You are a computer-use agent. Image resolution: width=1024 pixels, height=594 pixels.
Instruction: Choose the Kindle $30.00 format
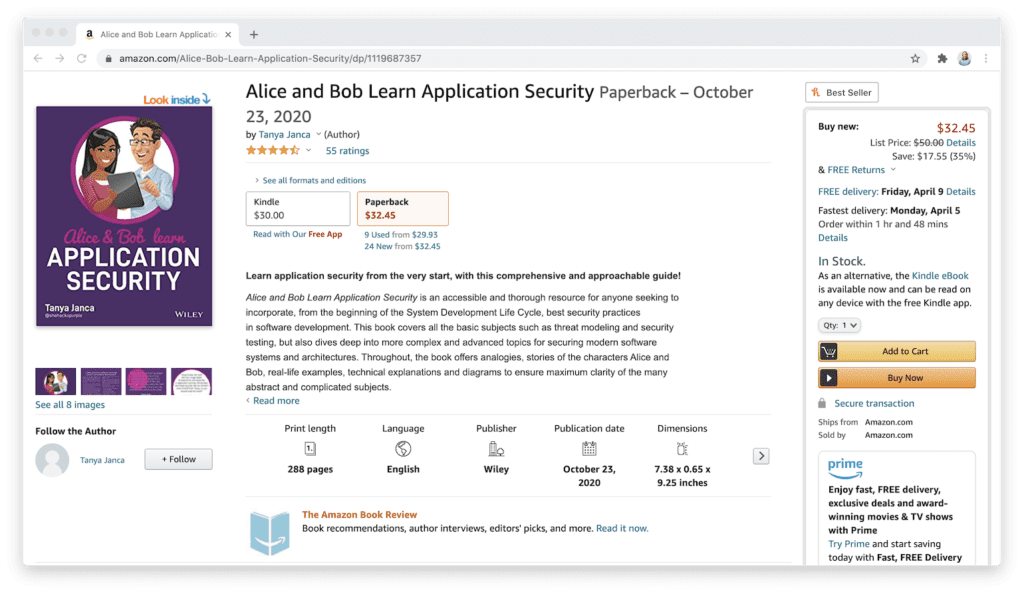pos(298,208)
